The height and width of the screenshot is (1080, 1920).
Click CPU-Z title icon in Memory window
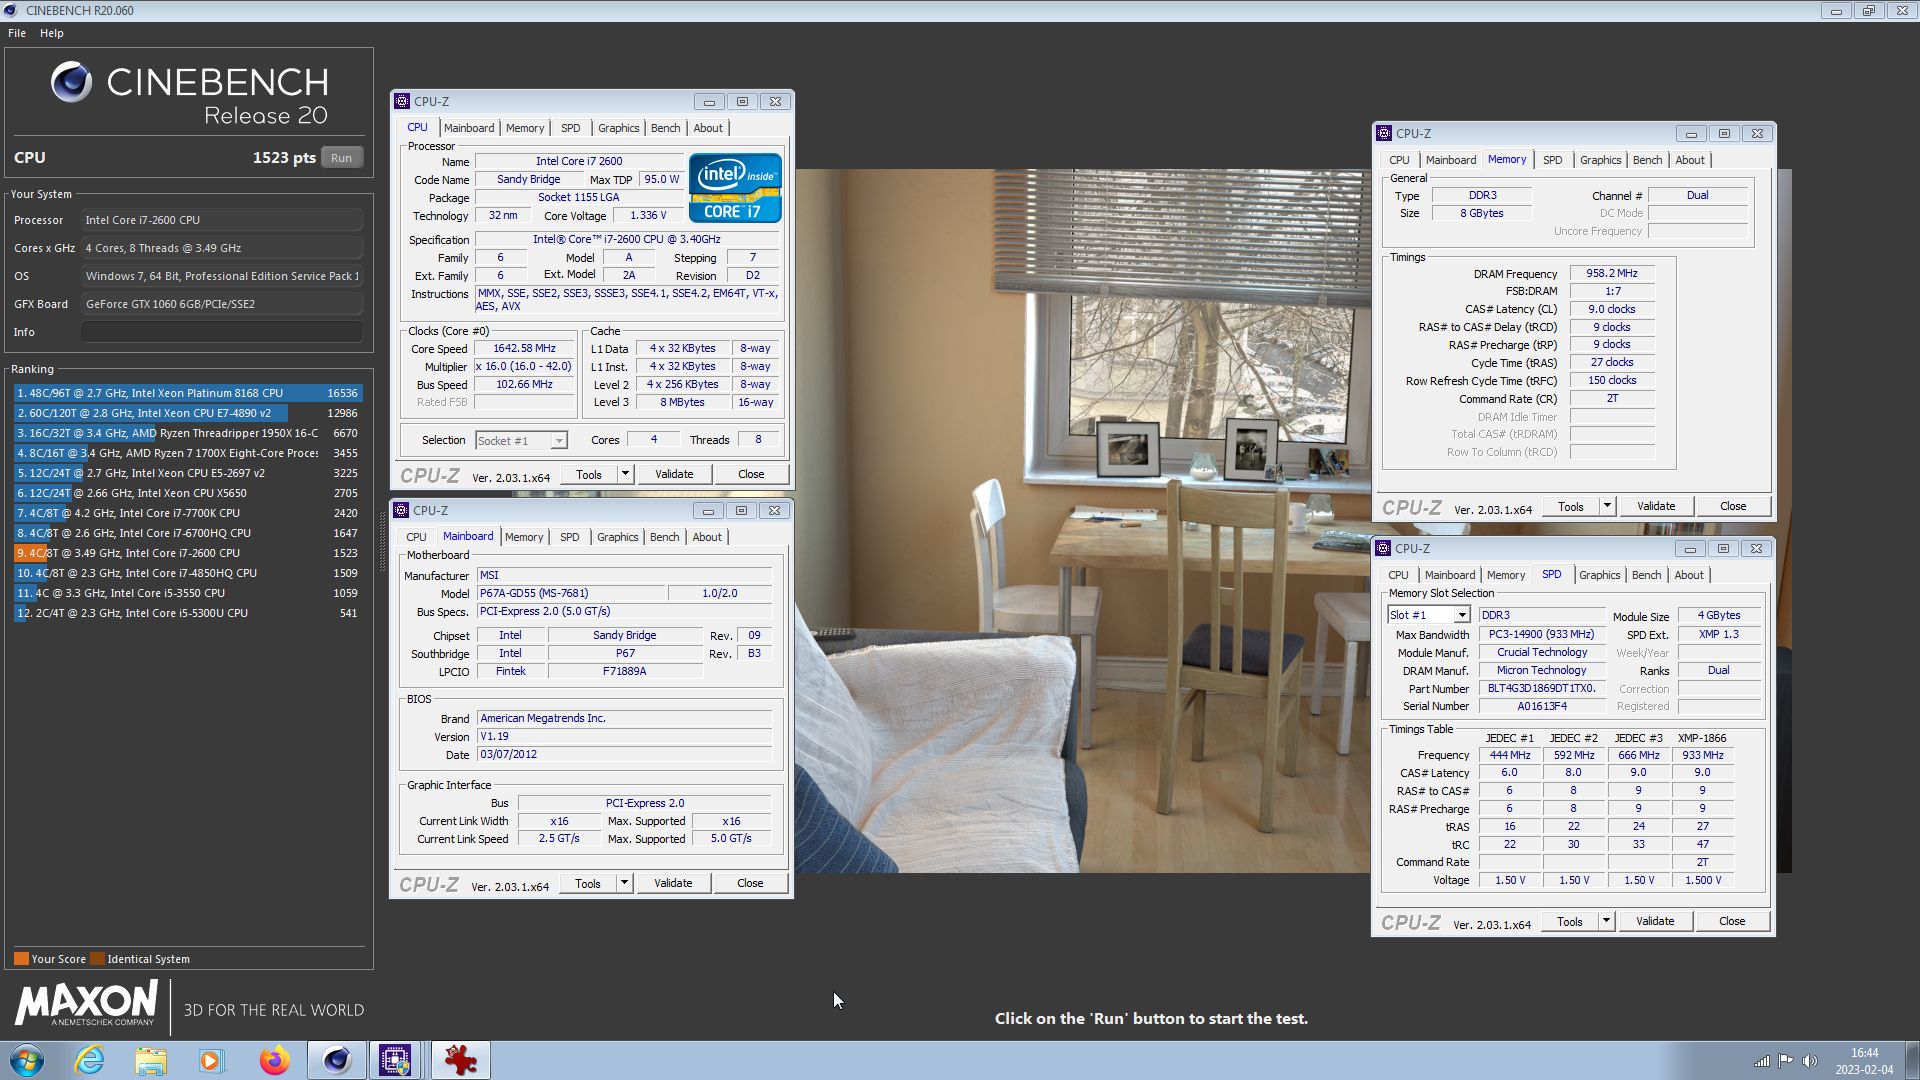(1384, 133)
